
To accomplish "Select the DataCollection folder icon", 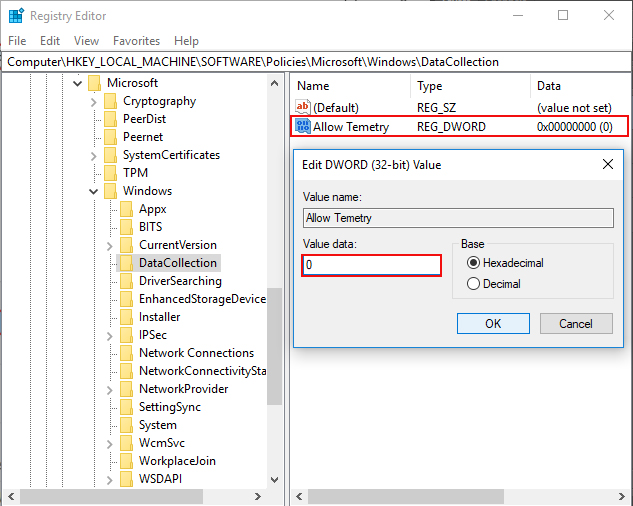I will pyautogui.click(x=126, y=263).
